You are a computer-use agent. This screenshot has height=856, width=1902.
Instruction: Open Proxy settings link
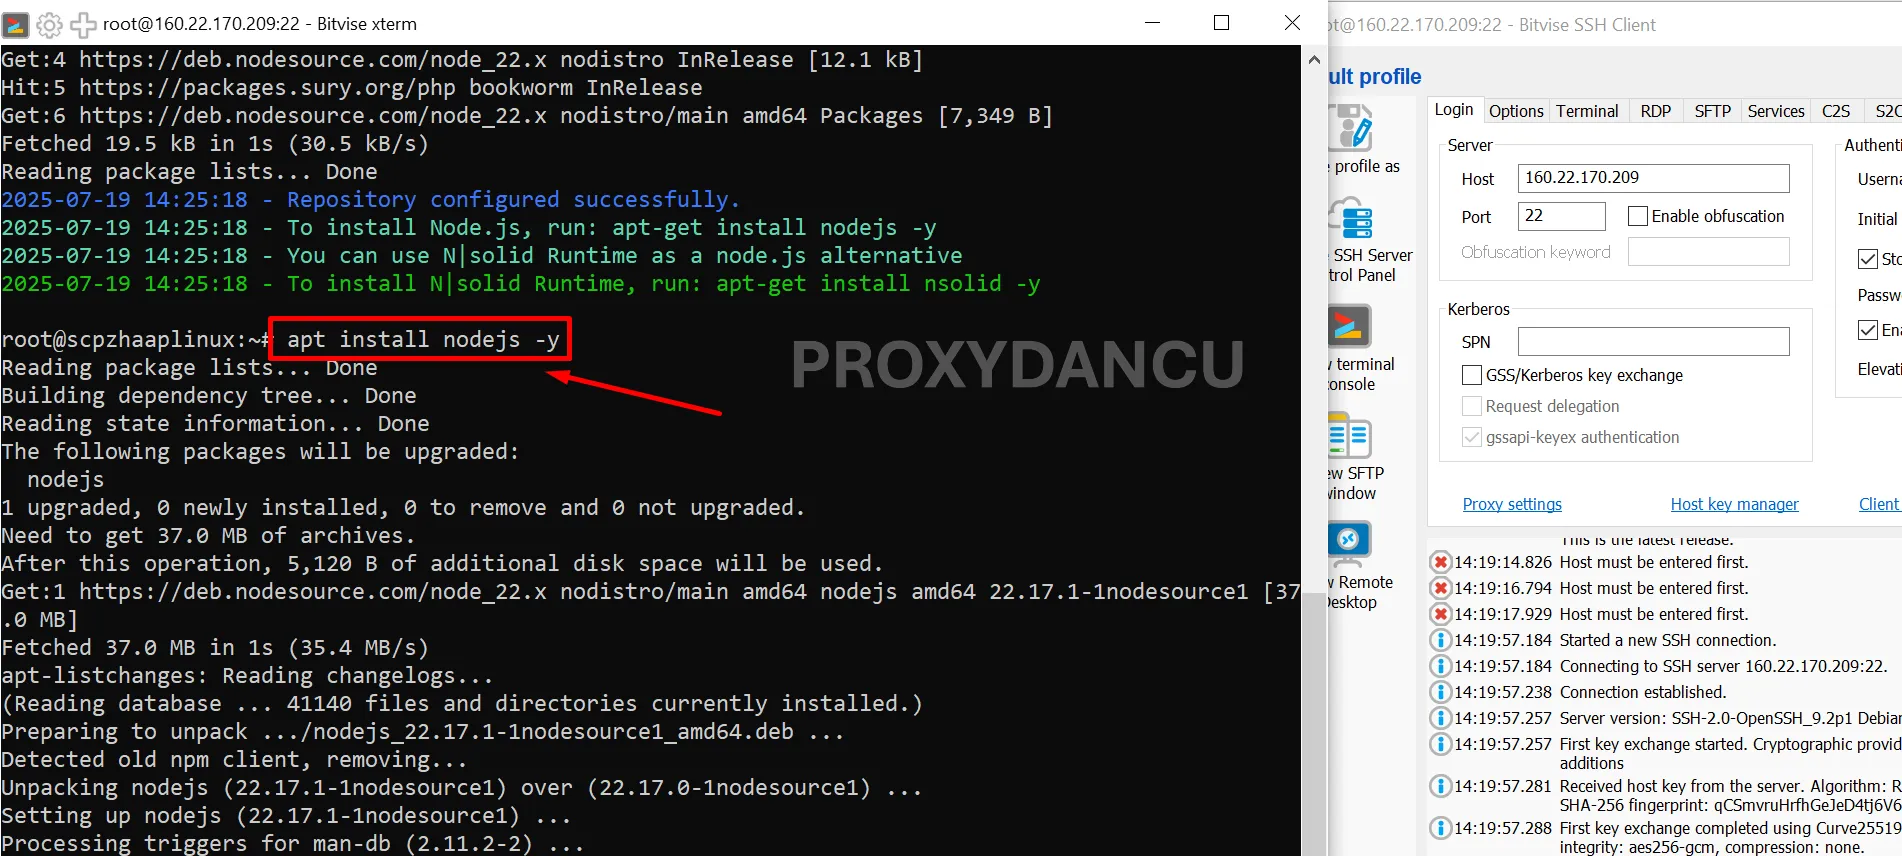coord(1512,504)
